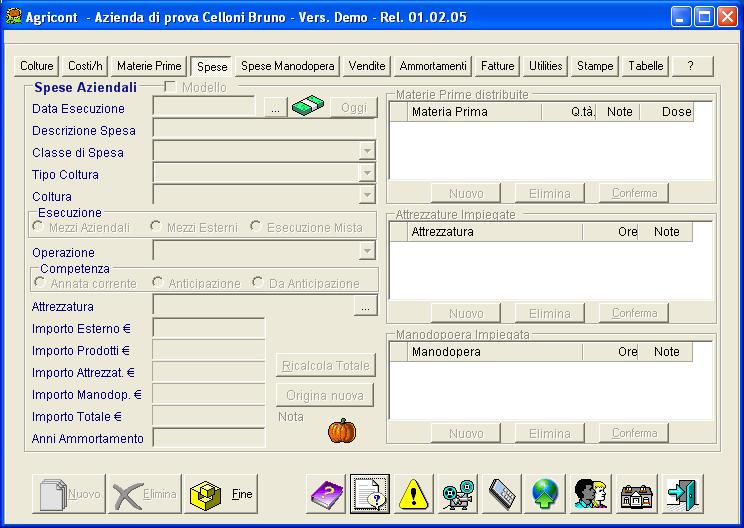
Task: Expand the Classe di Spesa dropdown
Action: (x=367, y=151)
